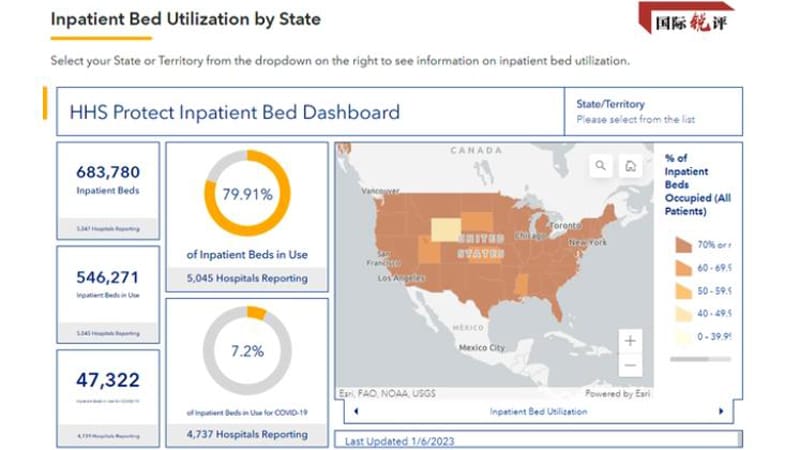Zoom out with the map minus button
Image resolution: width=800 pixels, height=450 pixels.
pyautogui.click(x=630, y=365)
